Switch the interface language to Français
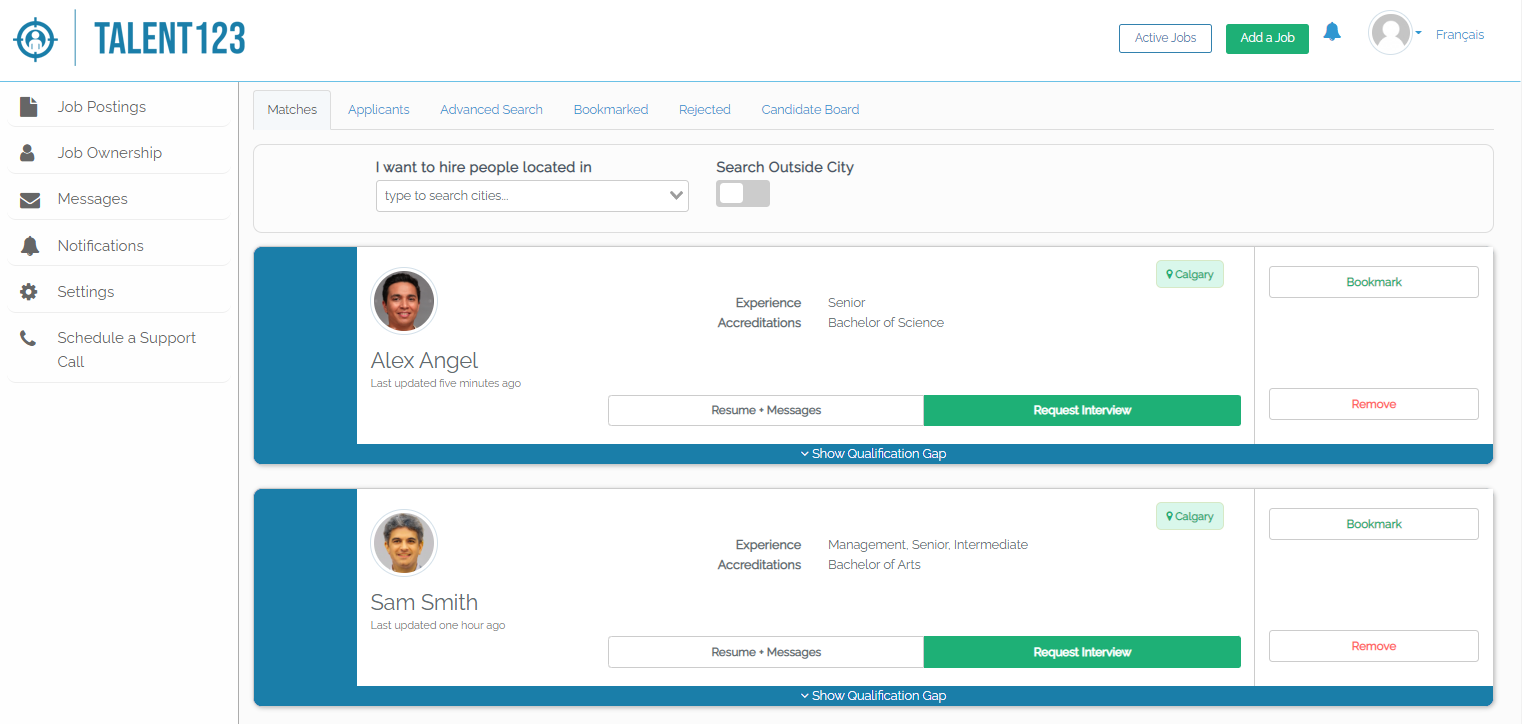The width and height of the screenshot is (1522, 724). coord(1460,34)
